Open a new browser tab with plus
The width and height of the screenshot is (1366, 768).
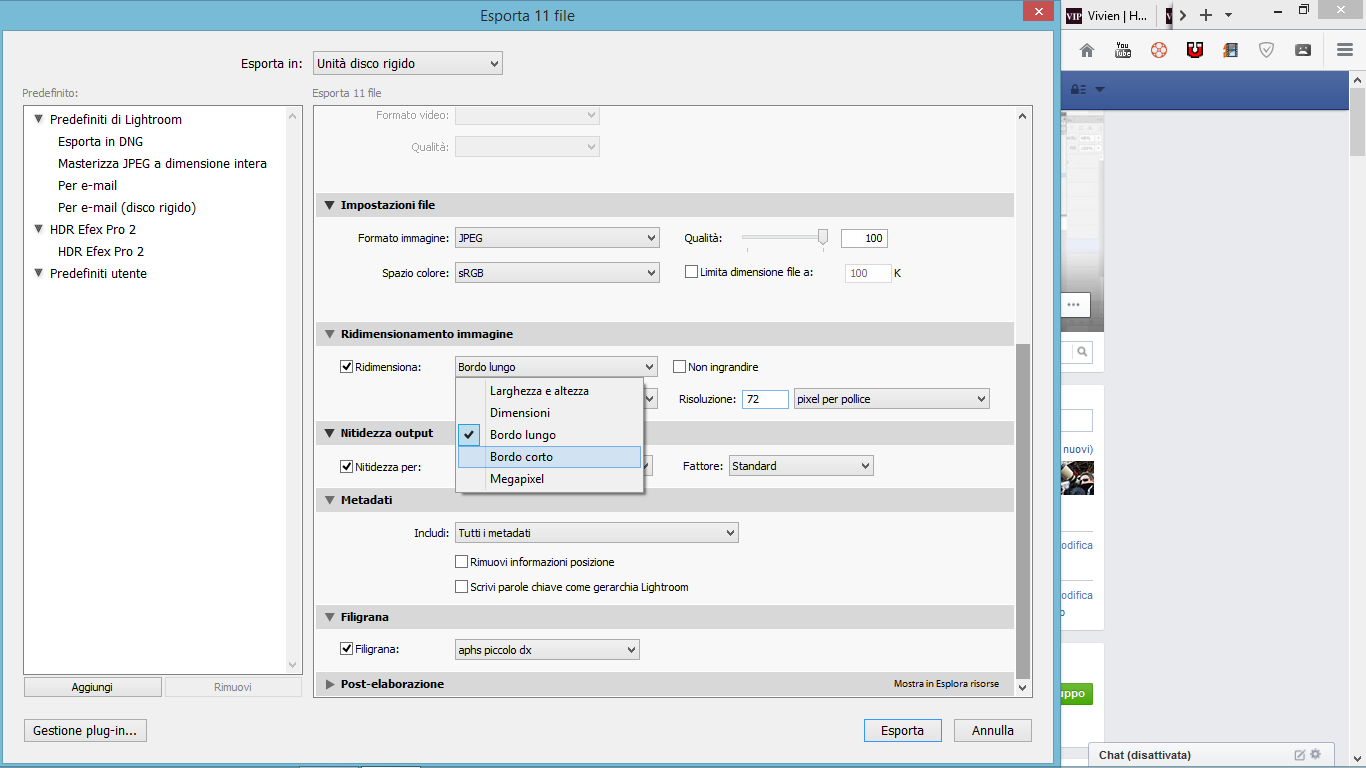(x=1206, y=15)
